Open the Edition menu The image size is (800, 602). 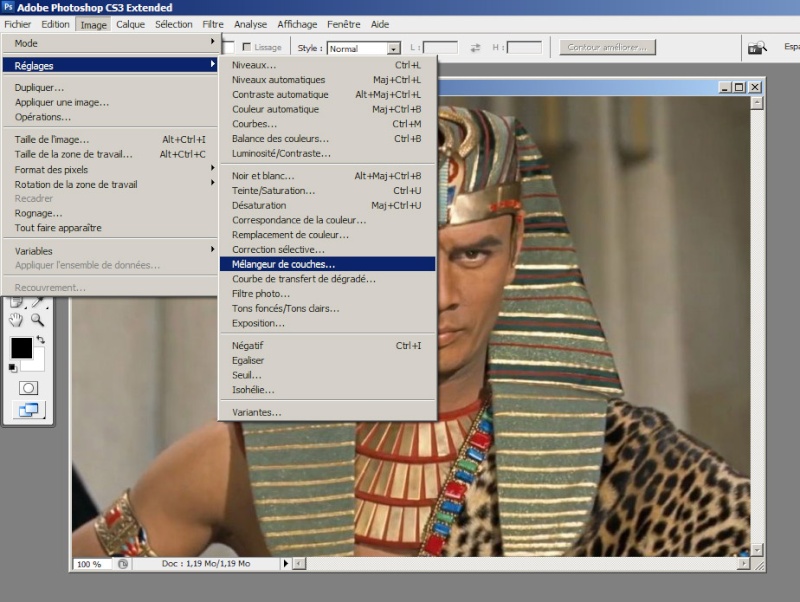[x=55, y=24]
